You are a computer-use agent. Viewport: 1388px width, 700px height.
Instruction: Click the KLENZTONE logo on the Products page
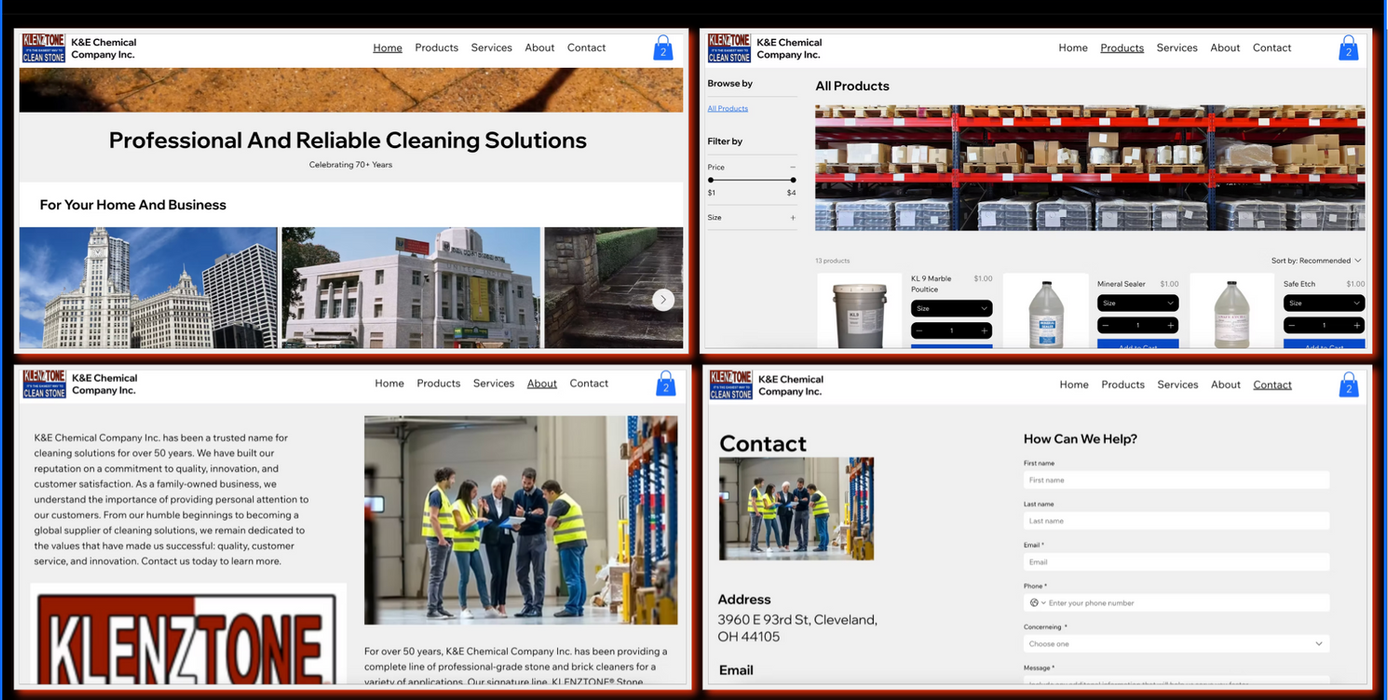729,47
